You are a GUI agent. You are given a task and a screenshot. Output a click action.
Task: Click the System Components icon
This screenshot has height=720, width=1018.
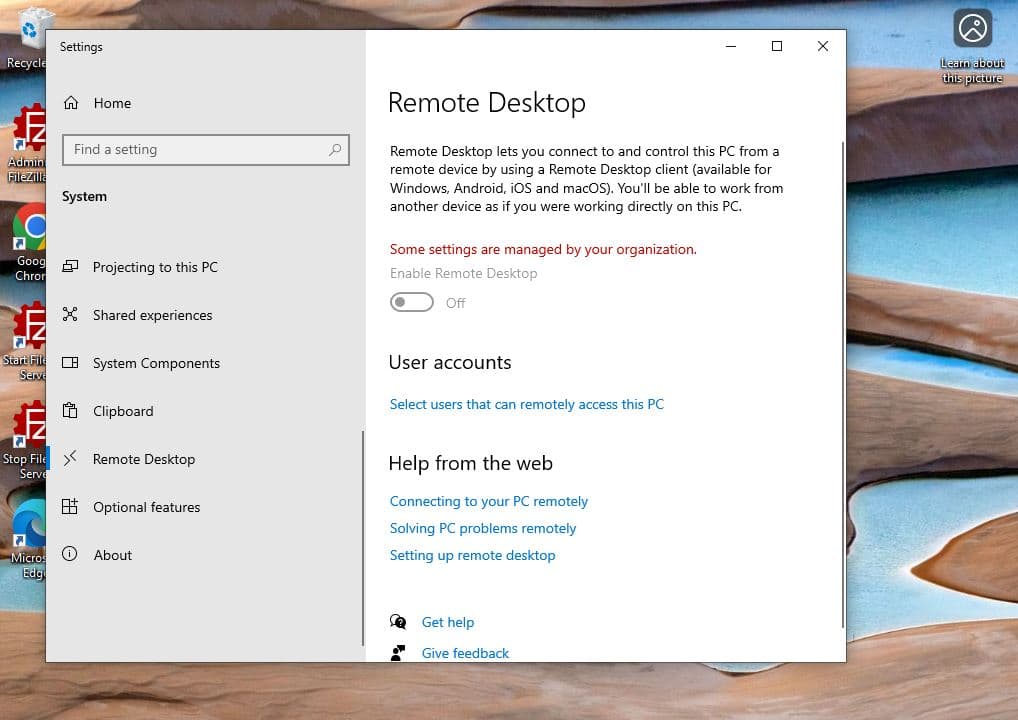(x=70, y=363)
